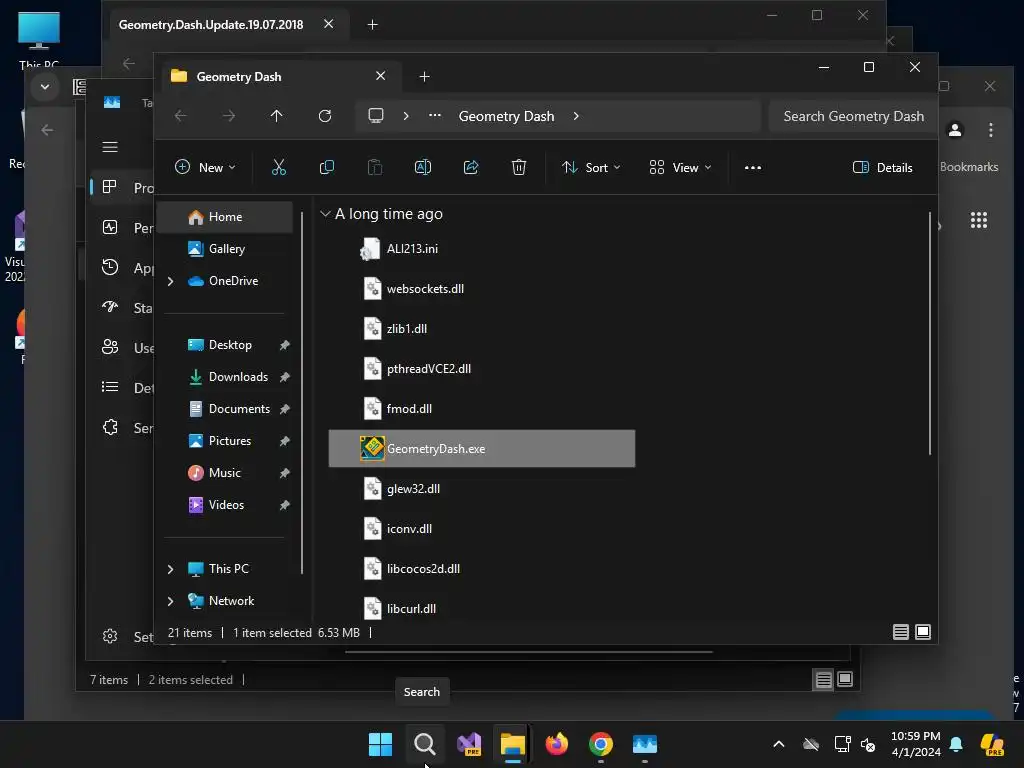Click the Rename icon

423,168
